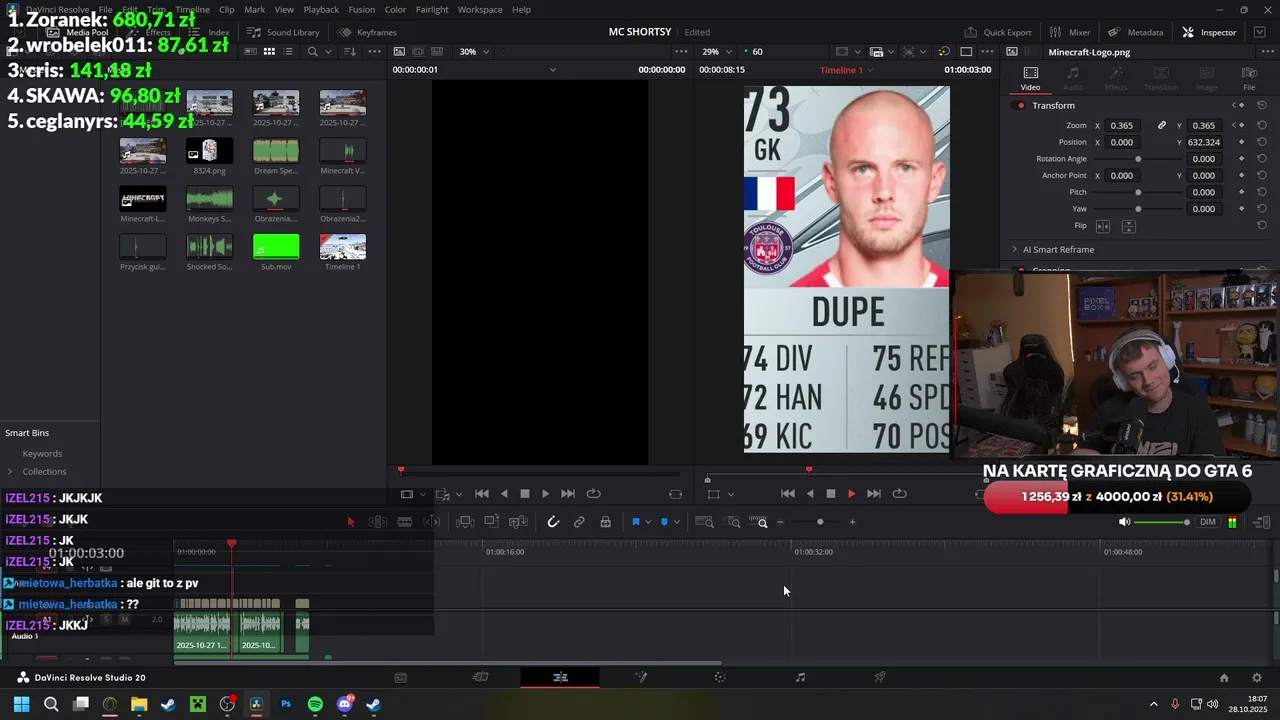Open the Help menu
1280x720 pixels.
pyautogui.click(x=521, y=9)
